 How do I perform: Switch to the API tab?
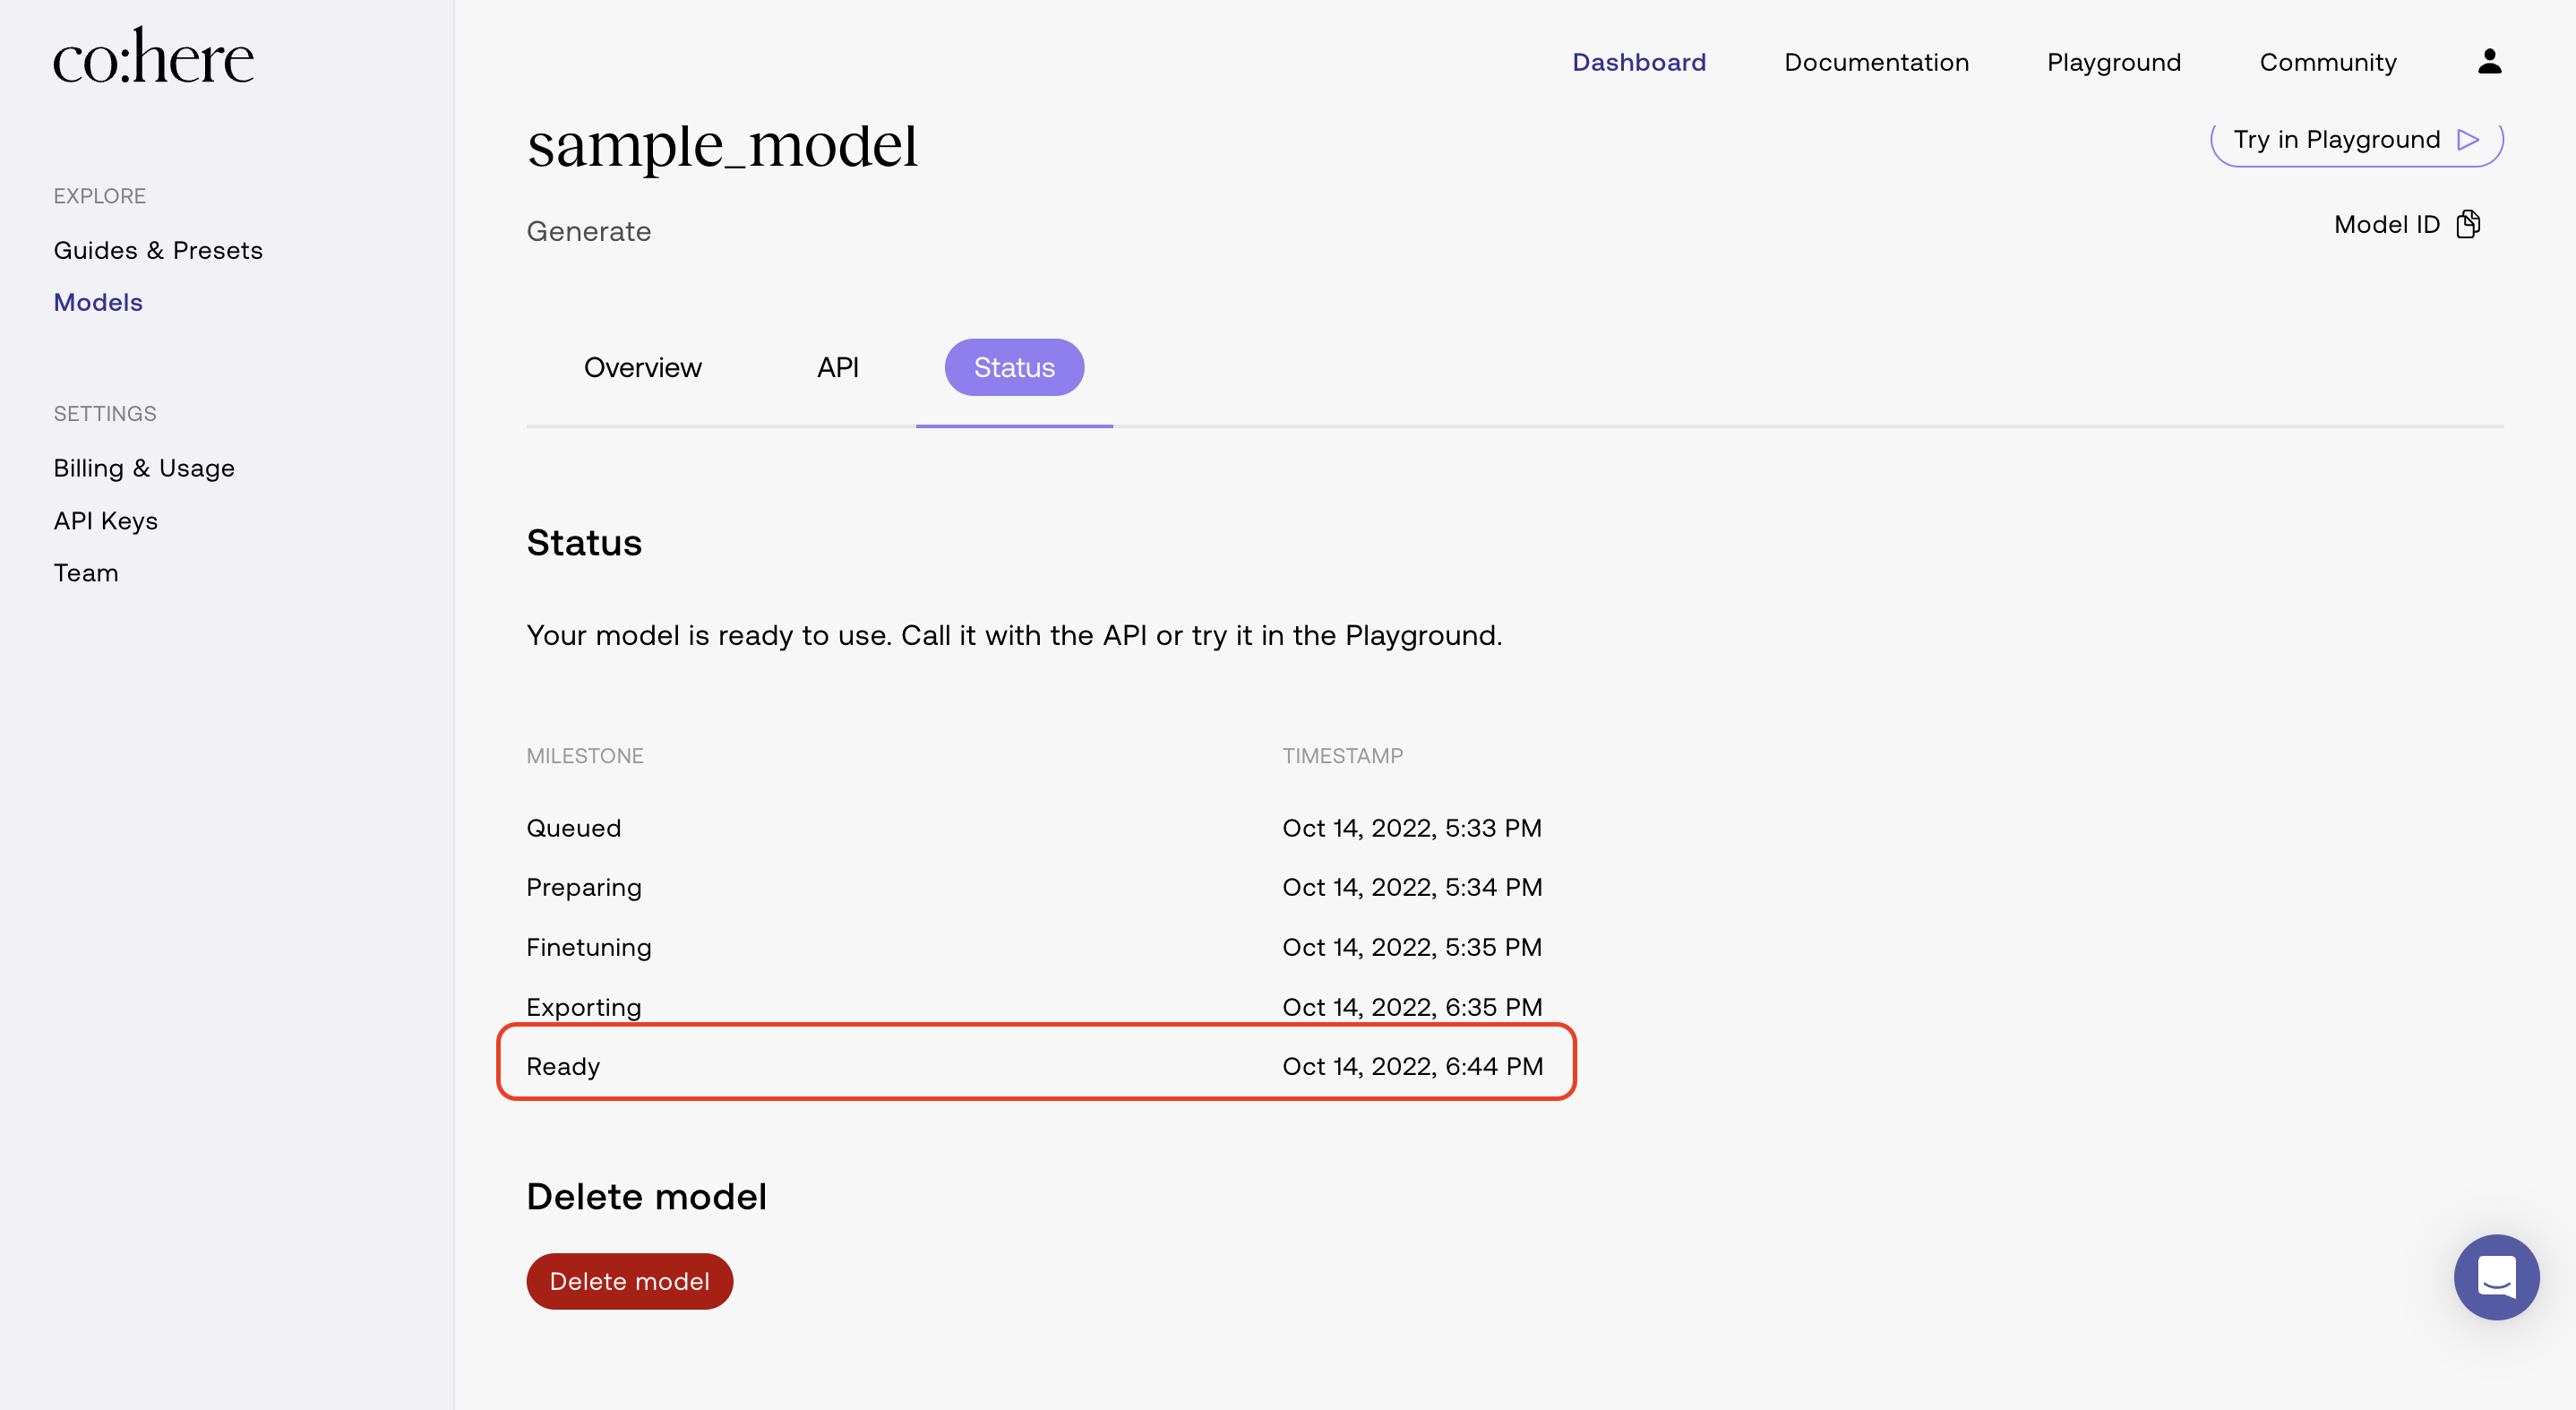pos(837,367)
